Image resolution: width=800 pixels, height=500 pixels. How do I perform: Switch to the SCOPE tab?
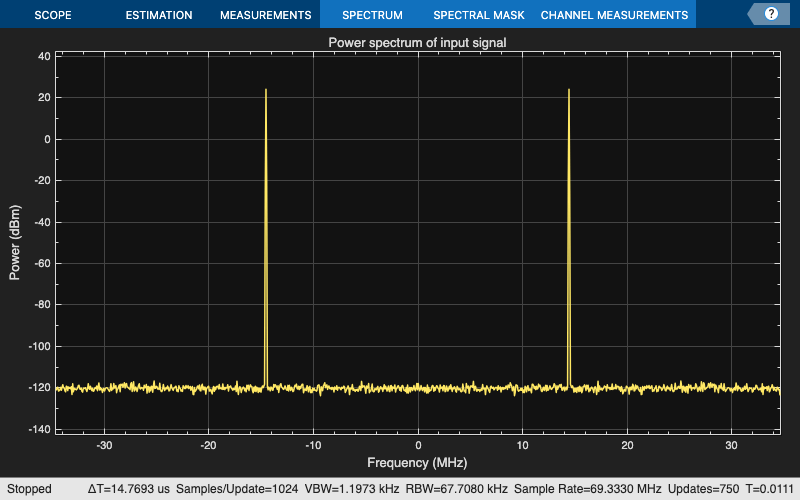pos(53,15)
